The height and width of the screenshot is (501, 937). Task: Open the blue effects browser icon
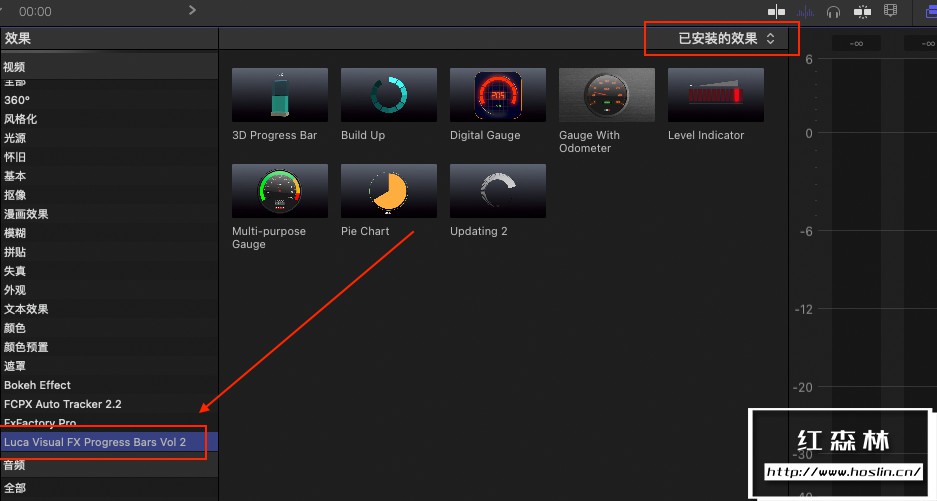point(931,11)
